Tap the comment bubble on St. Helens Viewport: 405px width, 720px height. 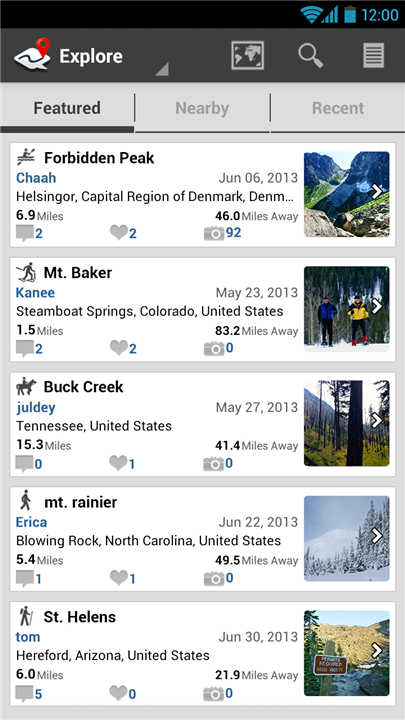tap(25, 693)
